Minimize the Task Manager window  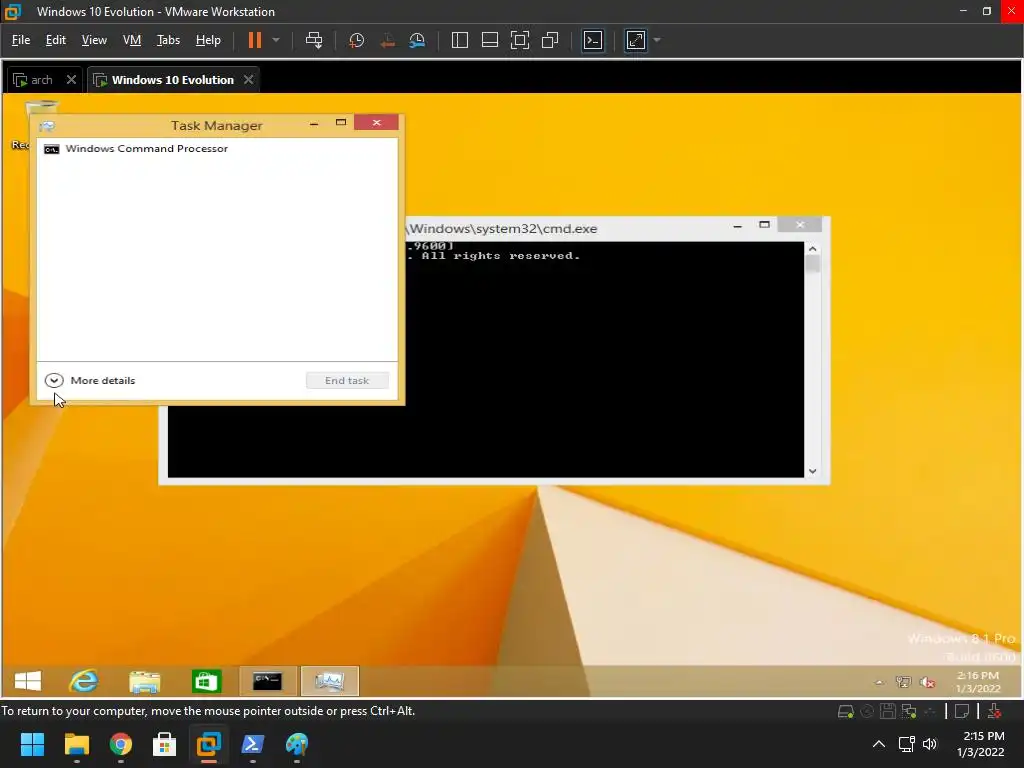click(x=314, y=123)
